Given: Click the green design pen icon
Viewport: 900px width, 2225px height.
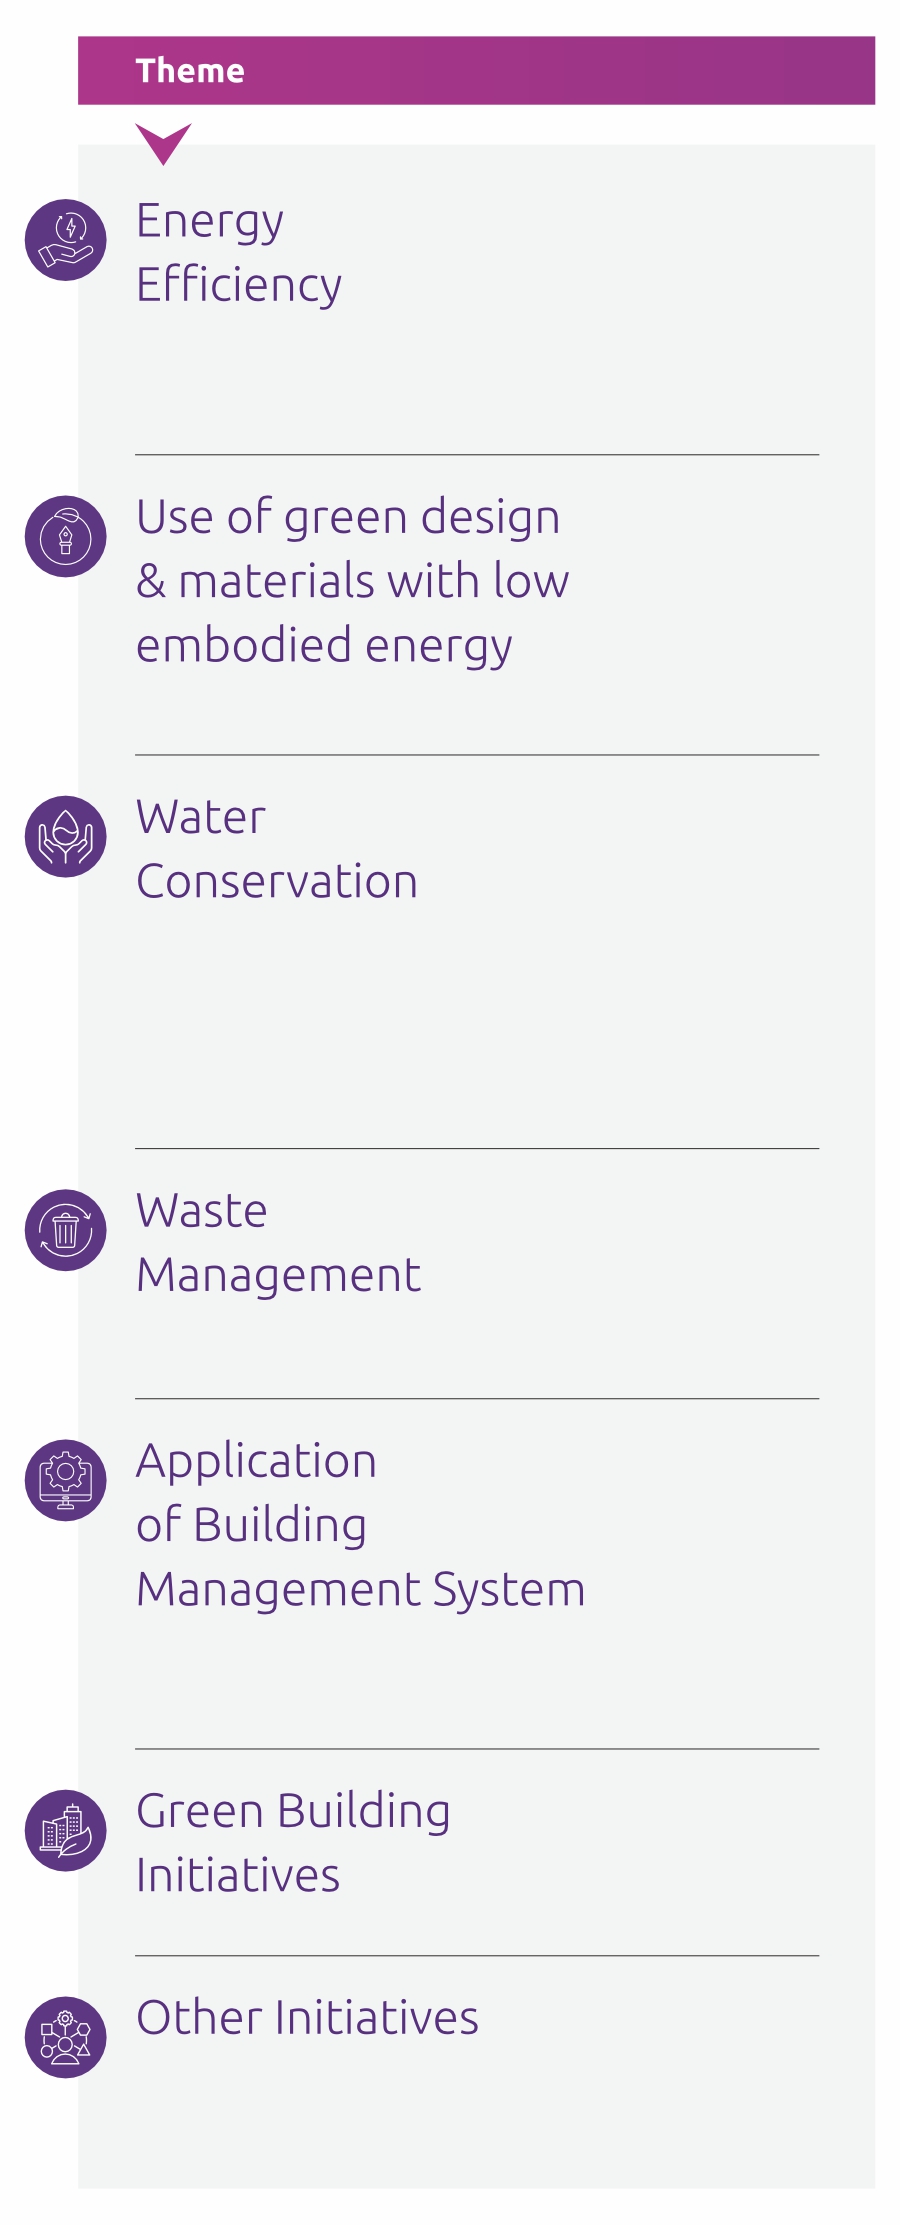Looking at the screenshot, I should (66, 537).
